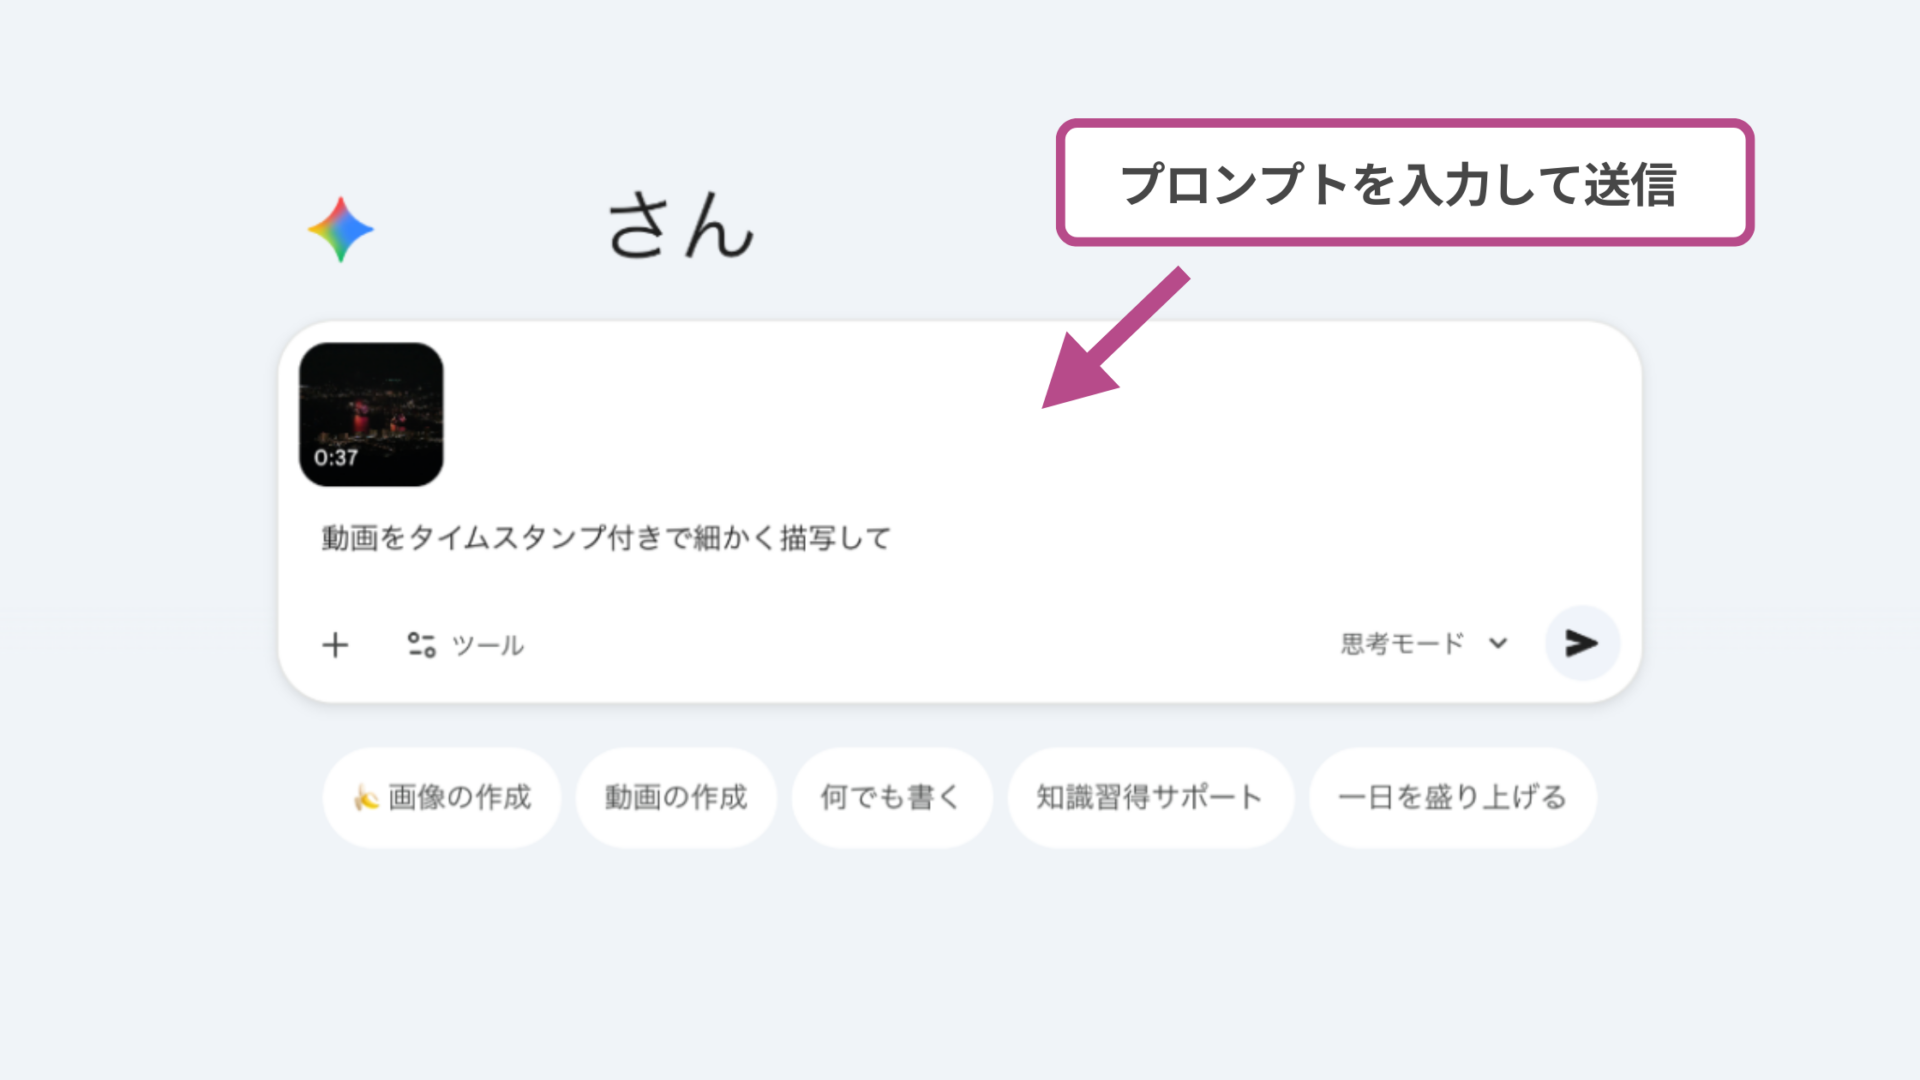The width and height of the screenshot is (1920, 1080).
Task: Click the 知識習得サポート suggestion chip
Action: click(1150, 797)
